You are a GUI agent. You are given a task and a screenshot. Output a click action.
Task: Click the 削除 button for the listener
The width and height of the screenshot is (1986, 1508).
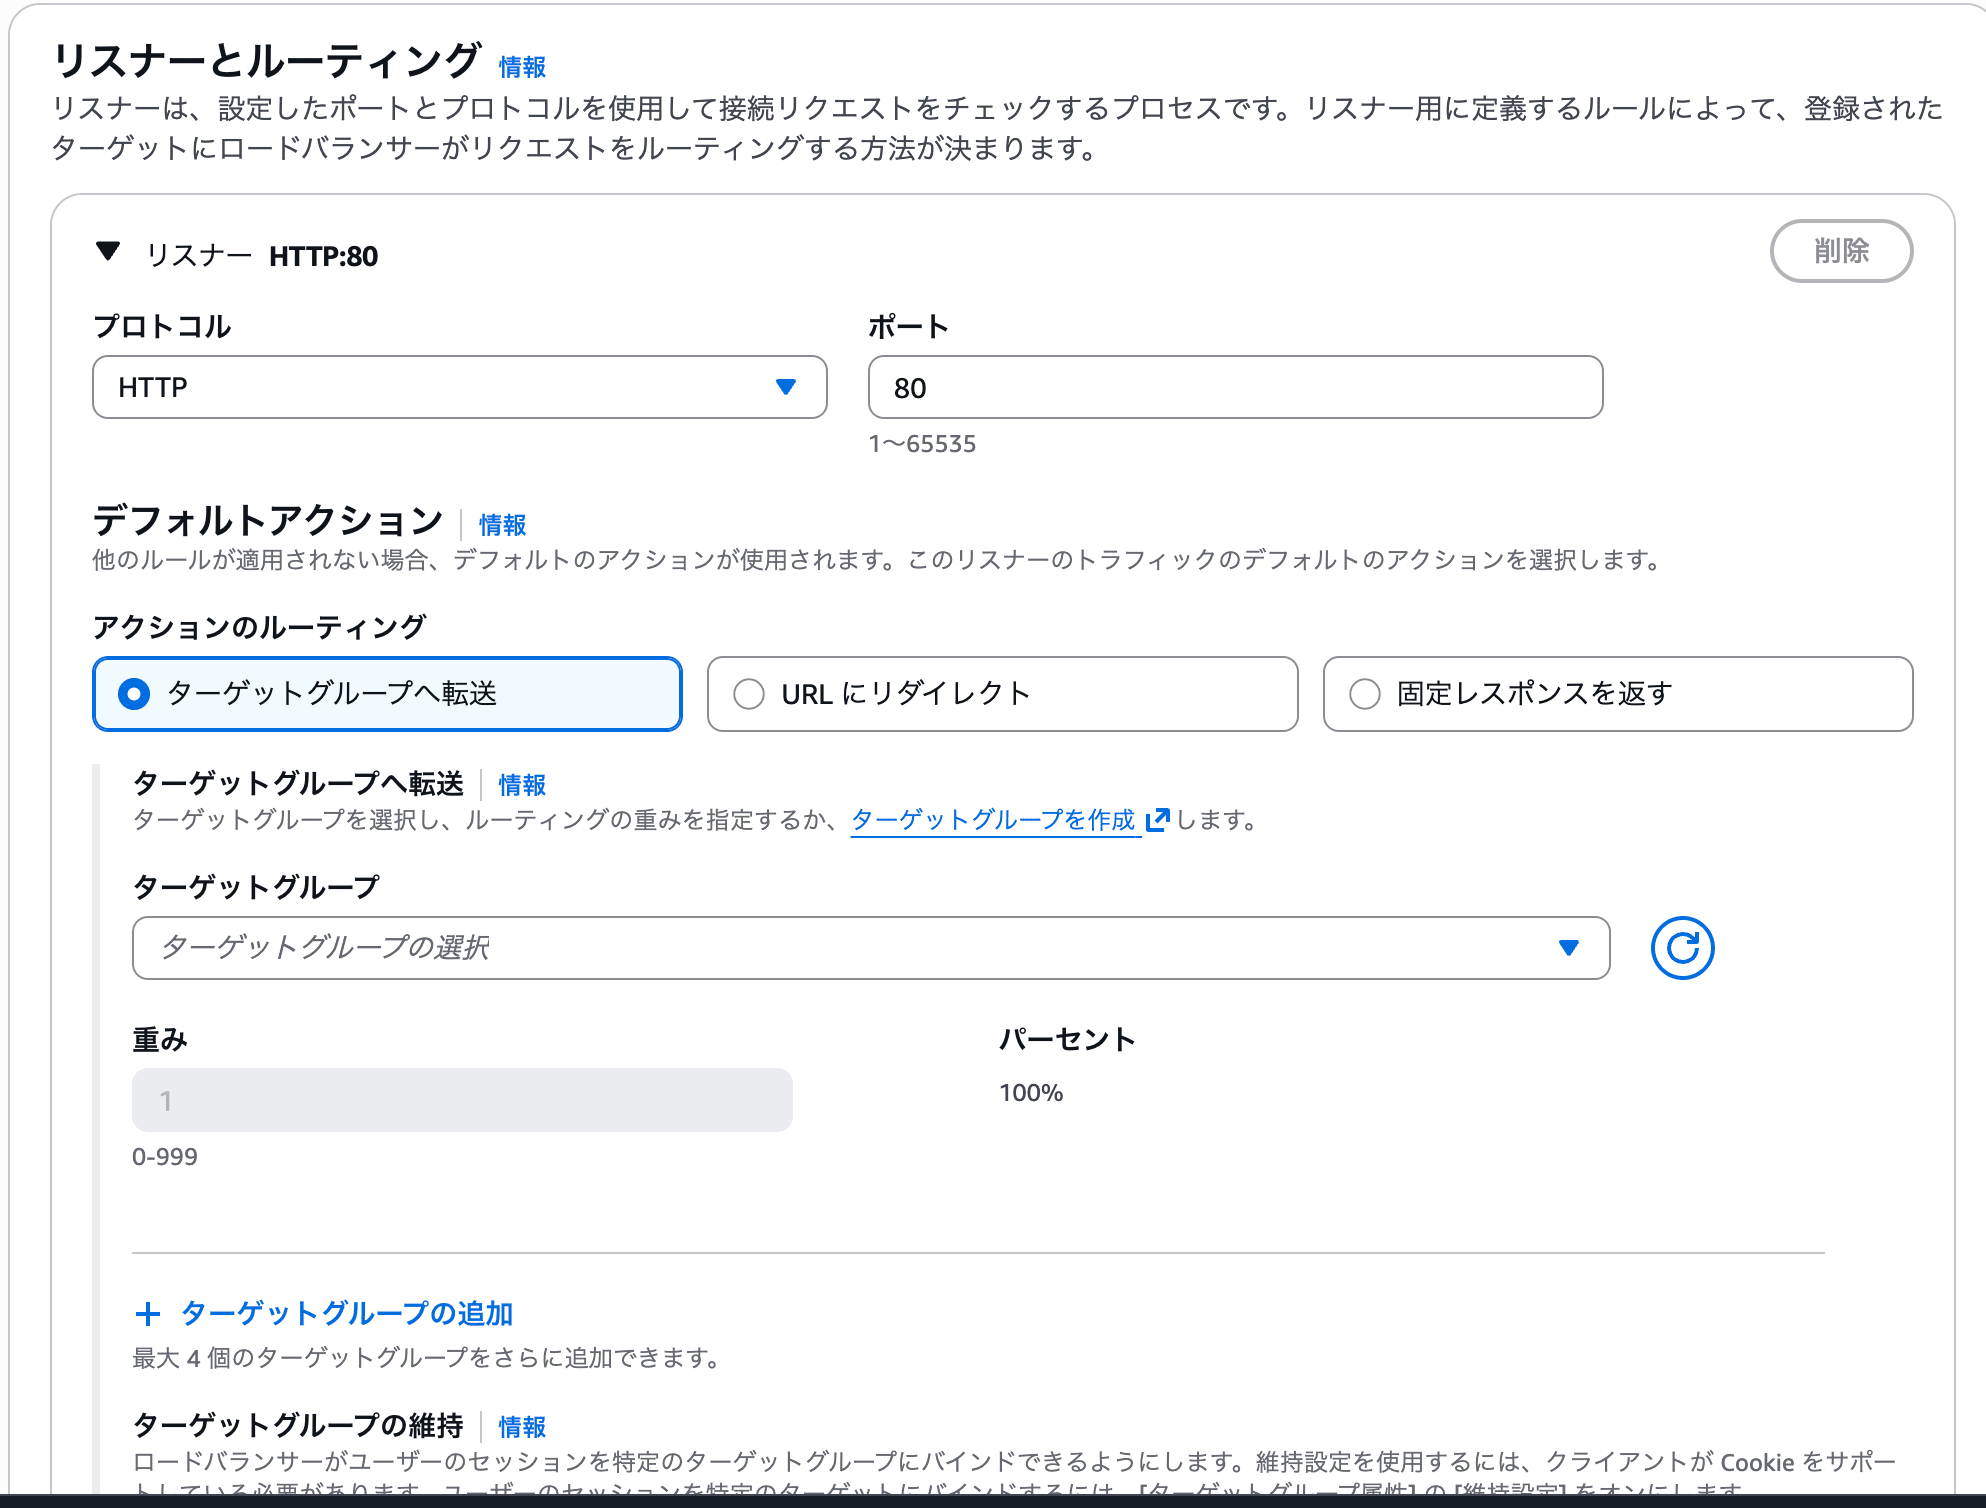tap(1841, 251)
